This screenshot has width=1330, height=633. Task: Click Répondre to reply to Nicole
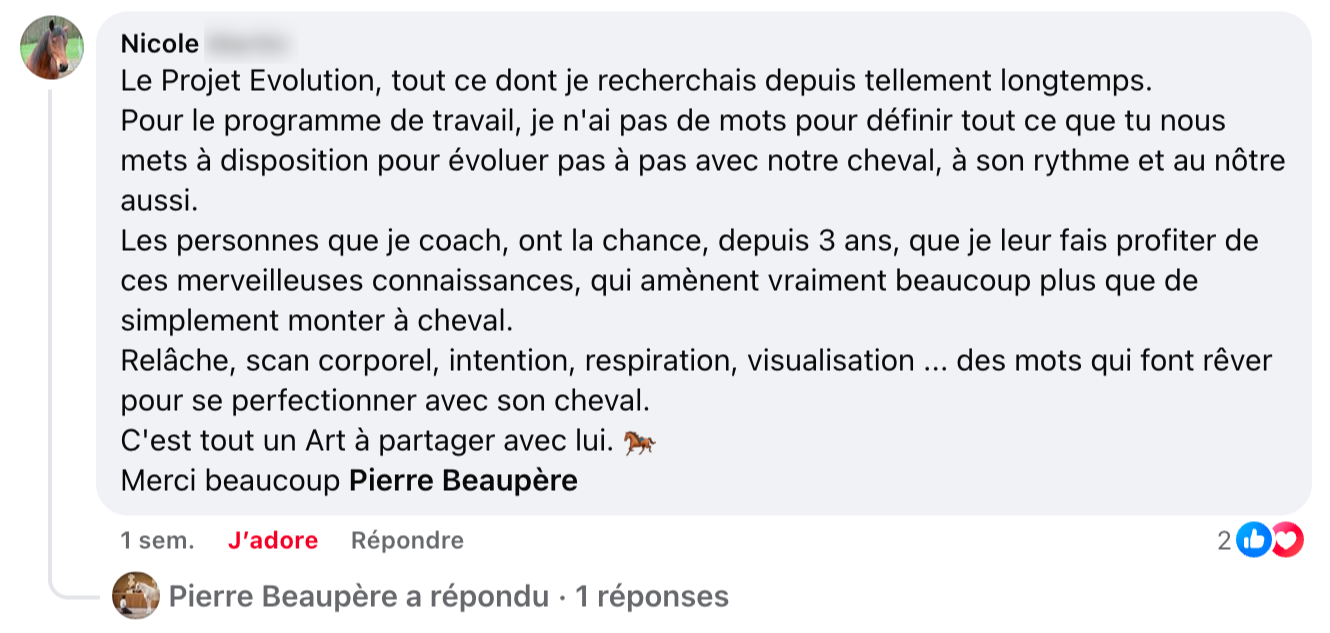[407, 541]
